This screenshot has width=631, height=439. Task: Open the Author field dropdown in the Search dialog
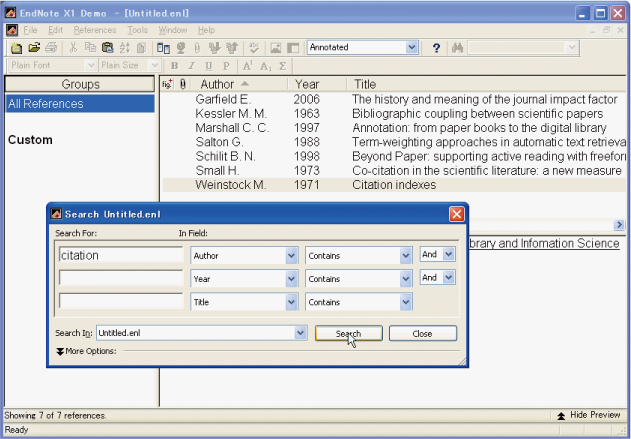291,256
